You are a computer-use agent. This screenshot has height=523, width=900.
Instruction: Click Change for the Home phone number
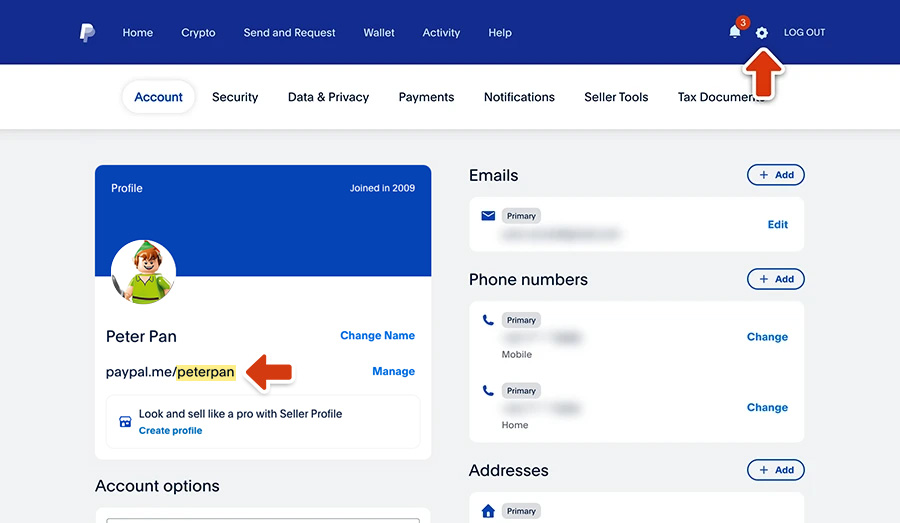pyautogui.click(x=767, y=408)
